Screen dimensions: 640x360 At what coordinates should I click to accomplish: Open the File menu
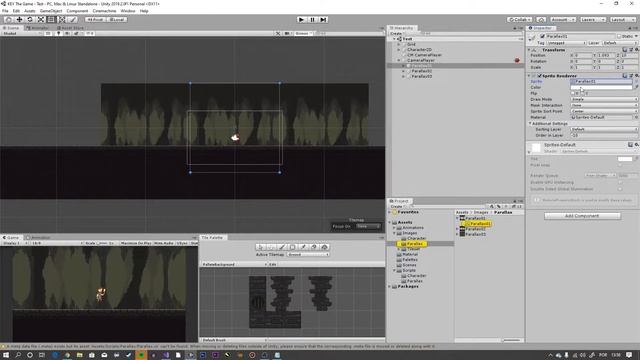point(5,11)
